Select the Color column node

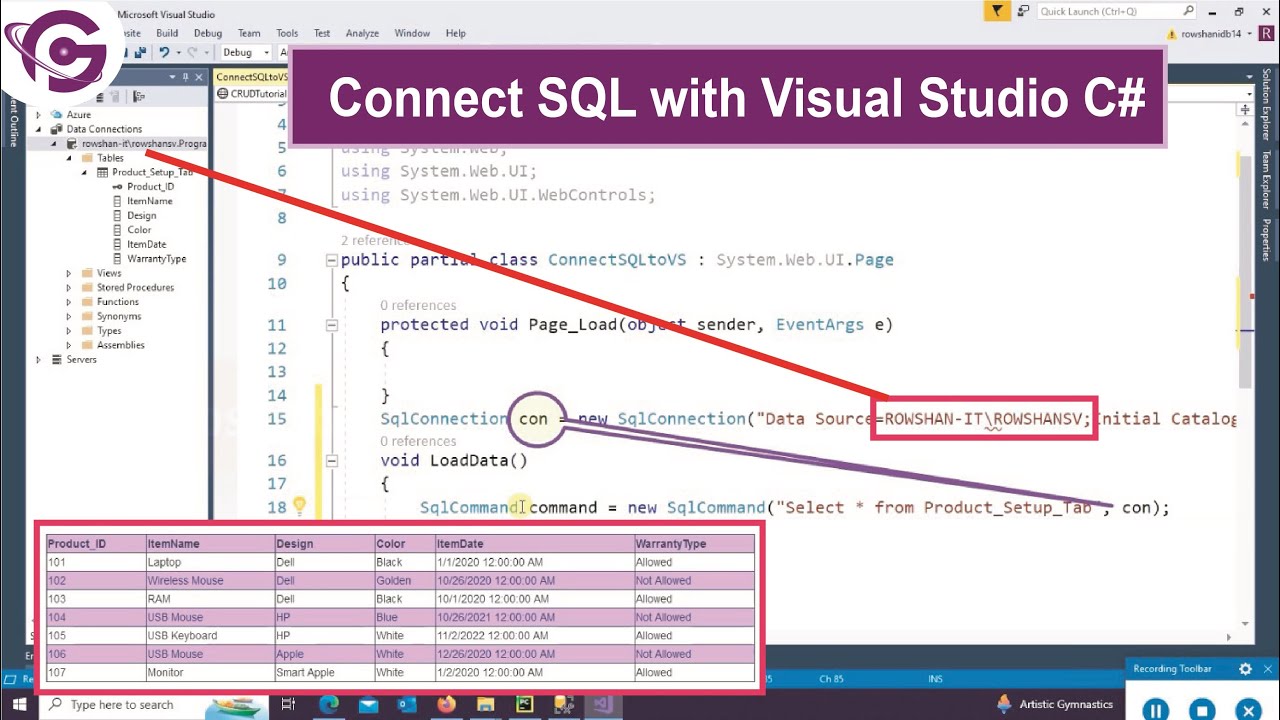139,230
